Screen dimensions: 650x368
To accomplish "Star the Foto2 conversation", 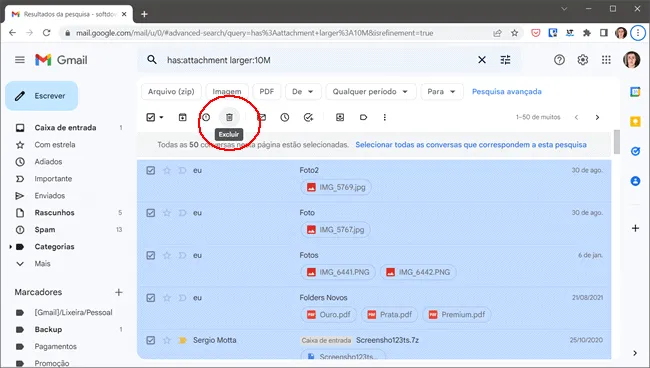I will (167, 170).
